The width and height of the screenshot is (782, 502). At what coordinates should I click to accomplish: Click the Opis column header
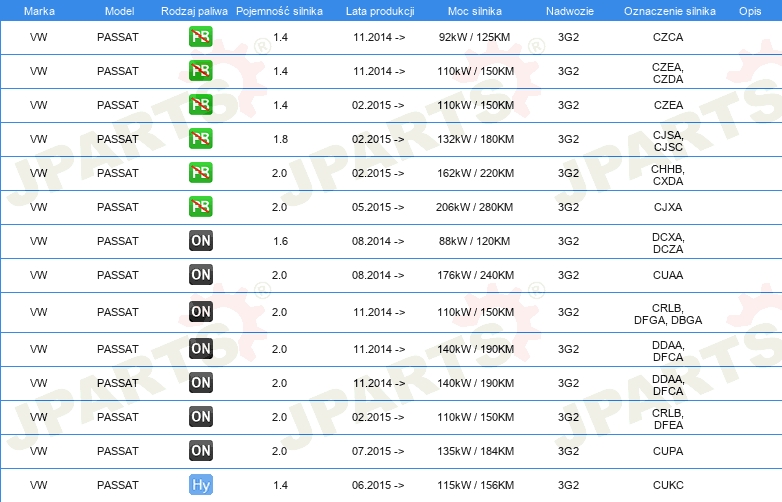point(750,11)
